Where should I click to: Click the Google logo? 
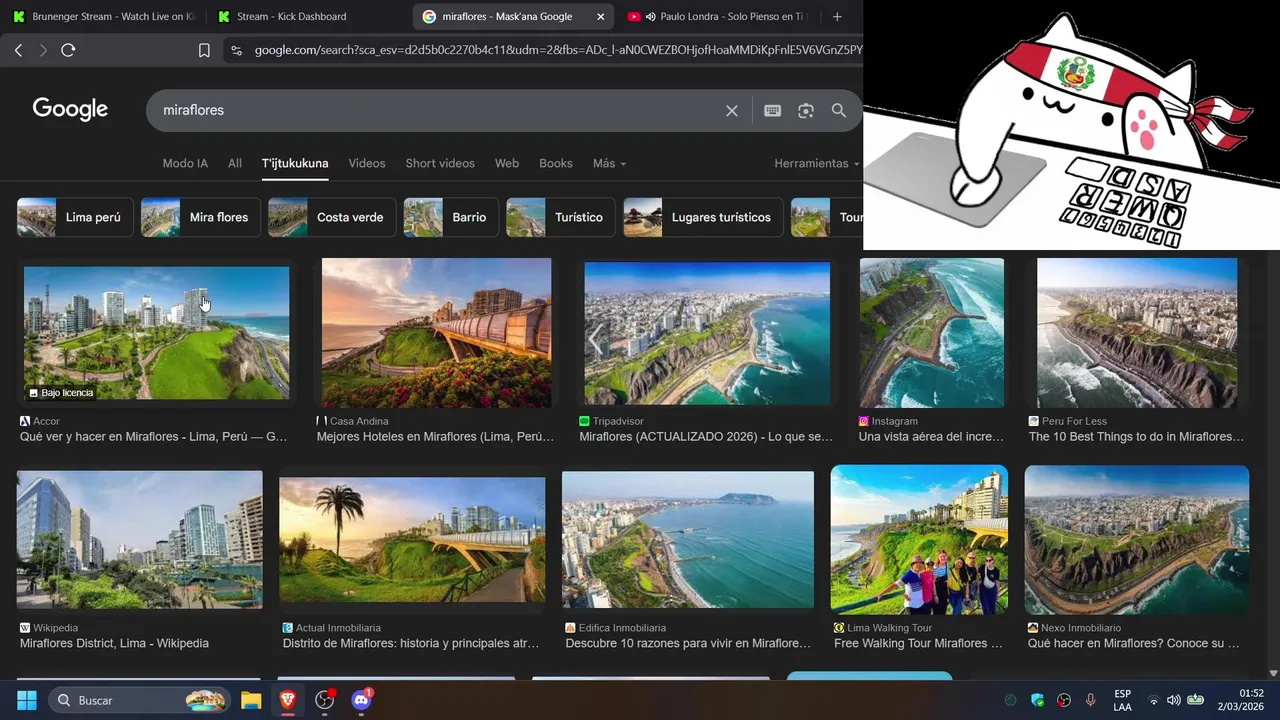pos(70,109)
